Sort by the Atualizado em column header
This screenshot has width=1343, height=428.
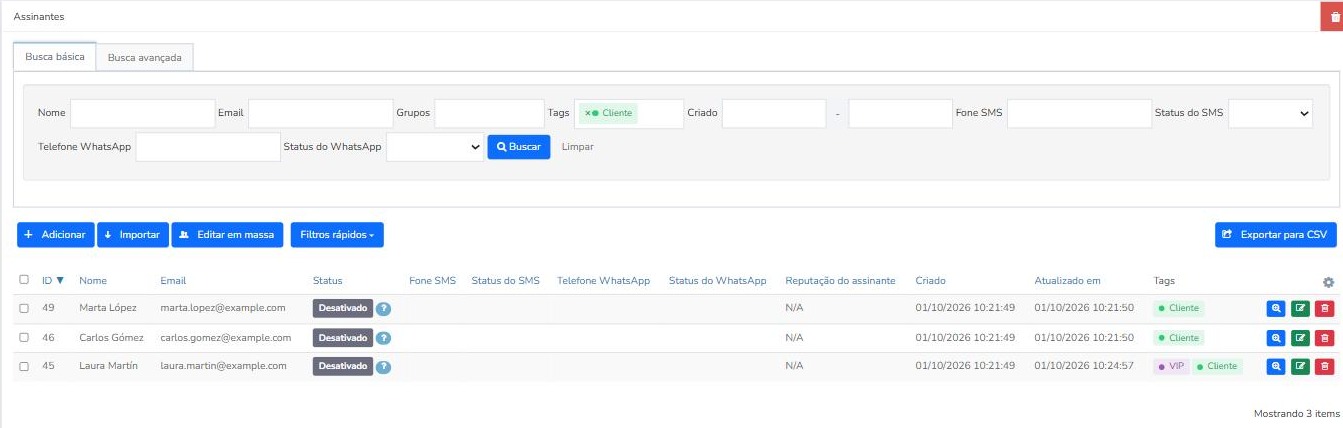(x=1068, y=281)
